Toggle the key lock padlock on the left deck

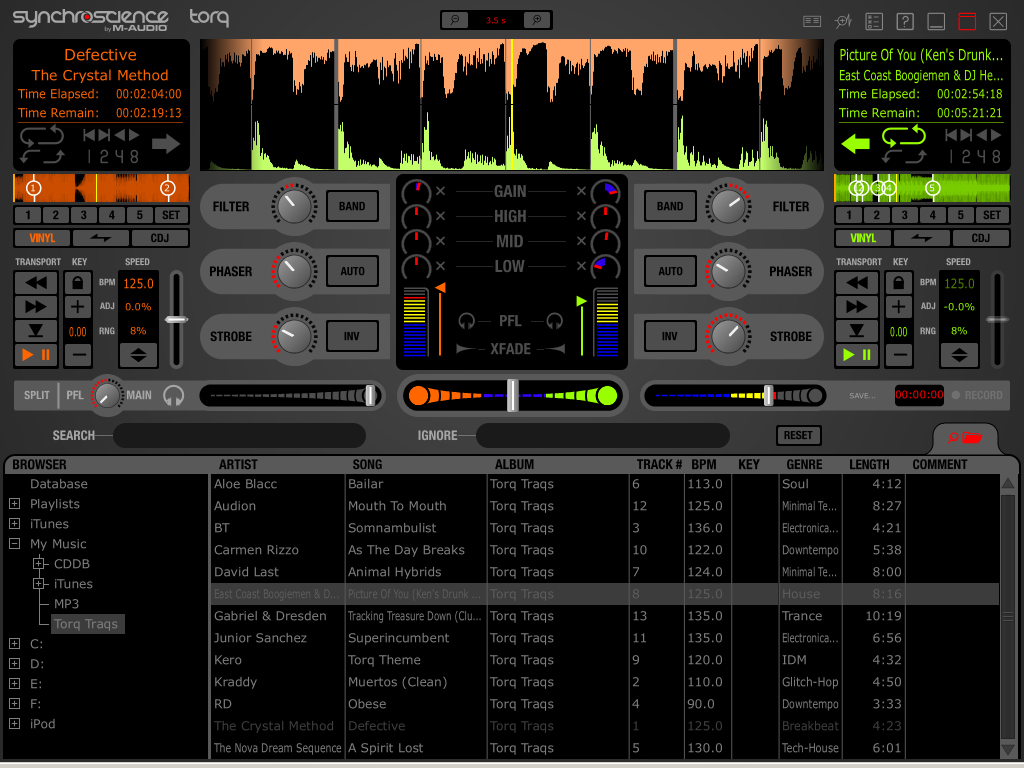click(x=76, y=282)
